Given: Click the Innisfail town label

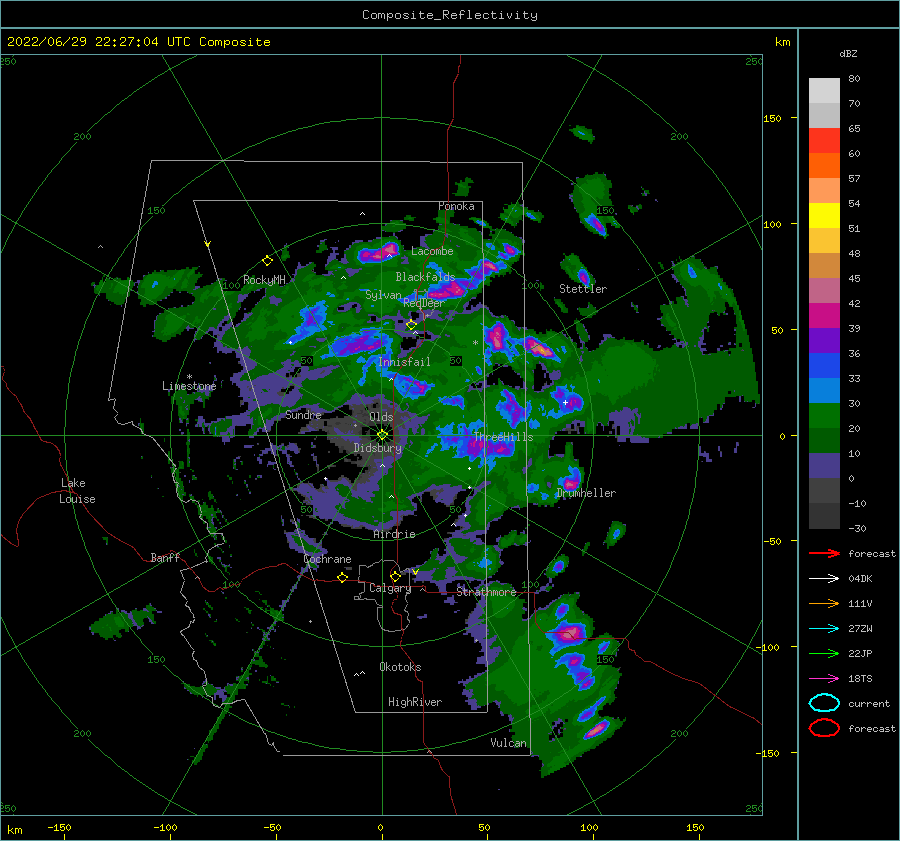Looking at the screenshot, I should [404, 362].
